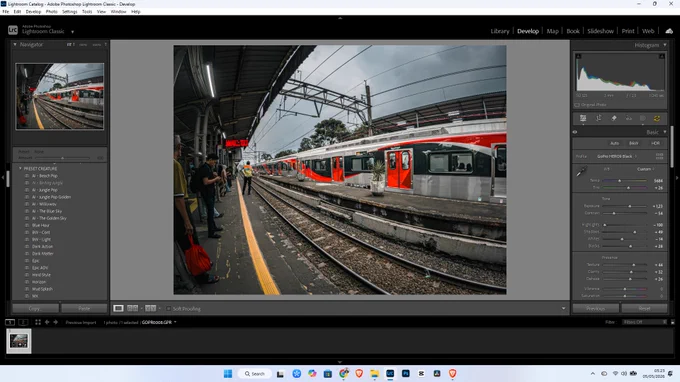Open Grid view from the filmstrip bar
Image resolution: width=680 pixels, height=382 pixels.
[38, 322]
